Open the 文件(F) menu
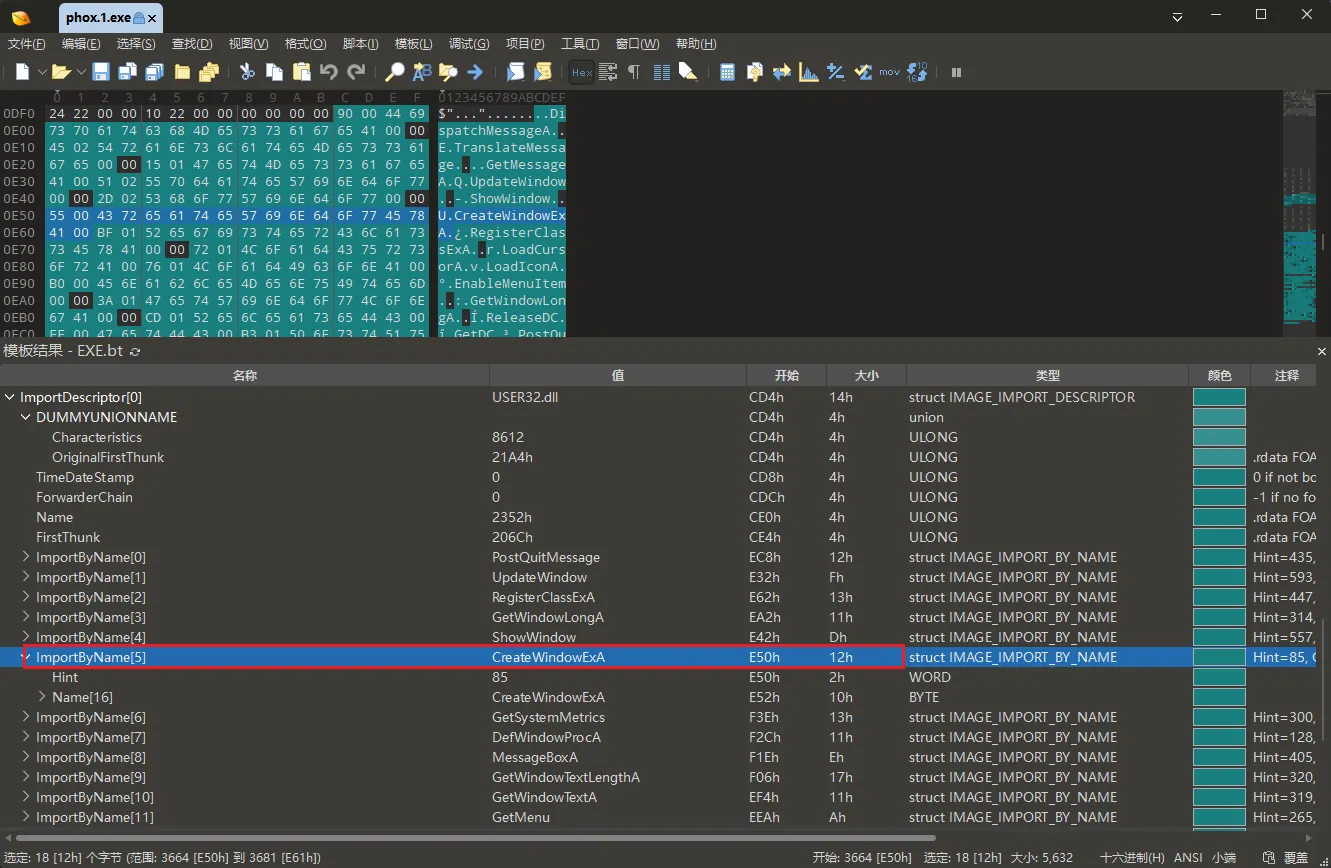The width and height of the screenshot is (1331, 868). (x=27, y=44)
